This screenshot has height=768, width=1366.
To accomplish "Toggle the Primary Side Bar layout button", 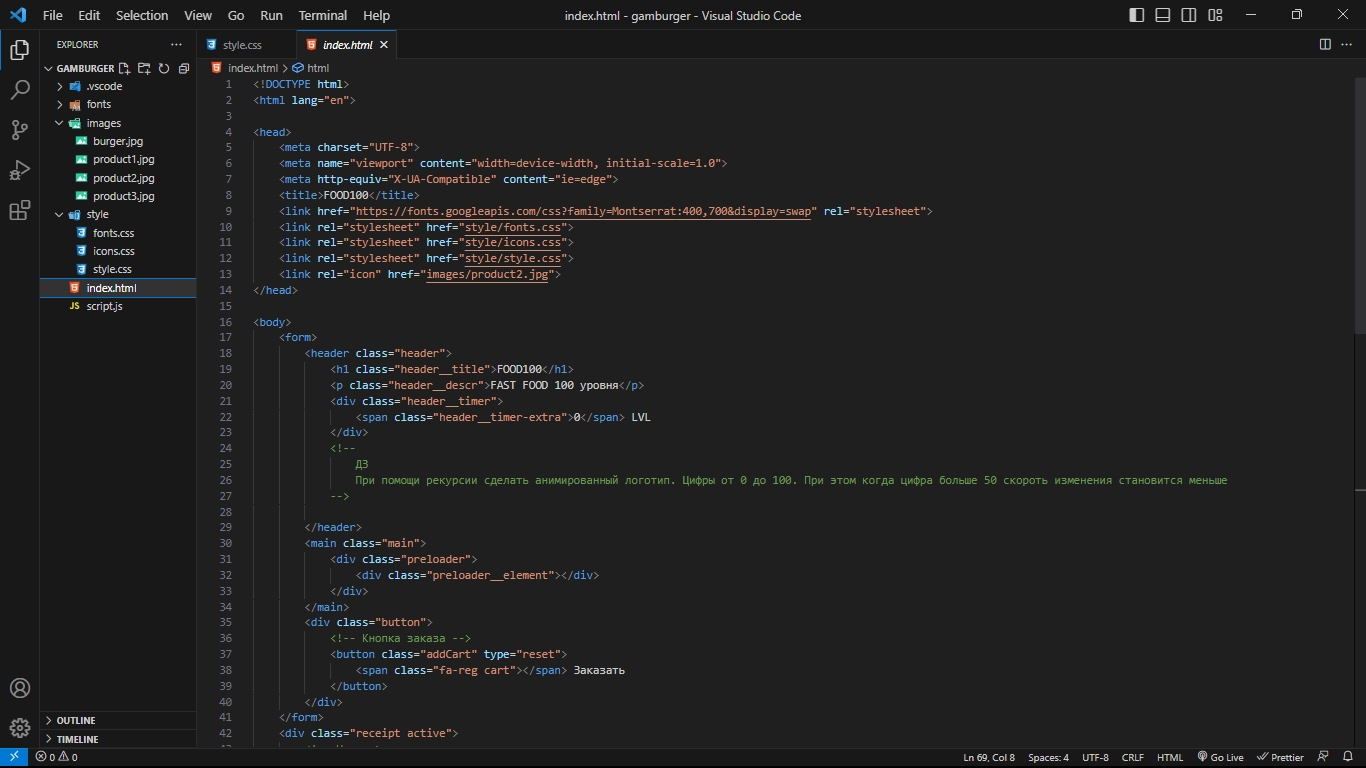I will click(1137, 15).
